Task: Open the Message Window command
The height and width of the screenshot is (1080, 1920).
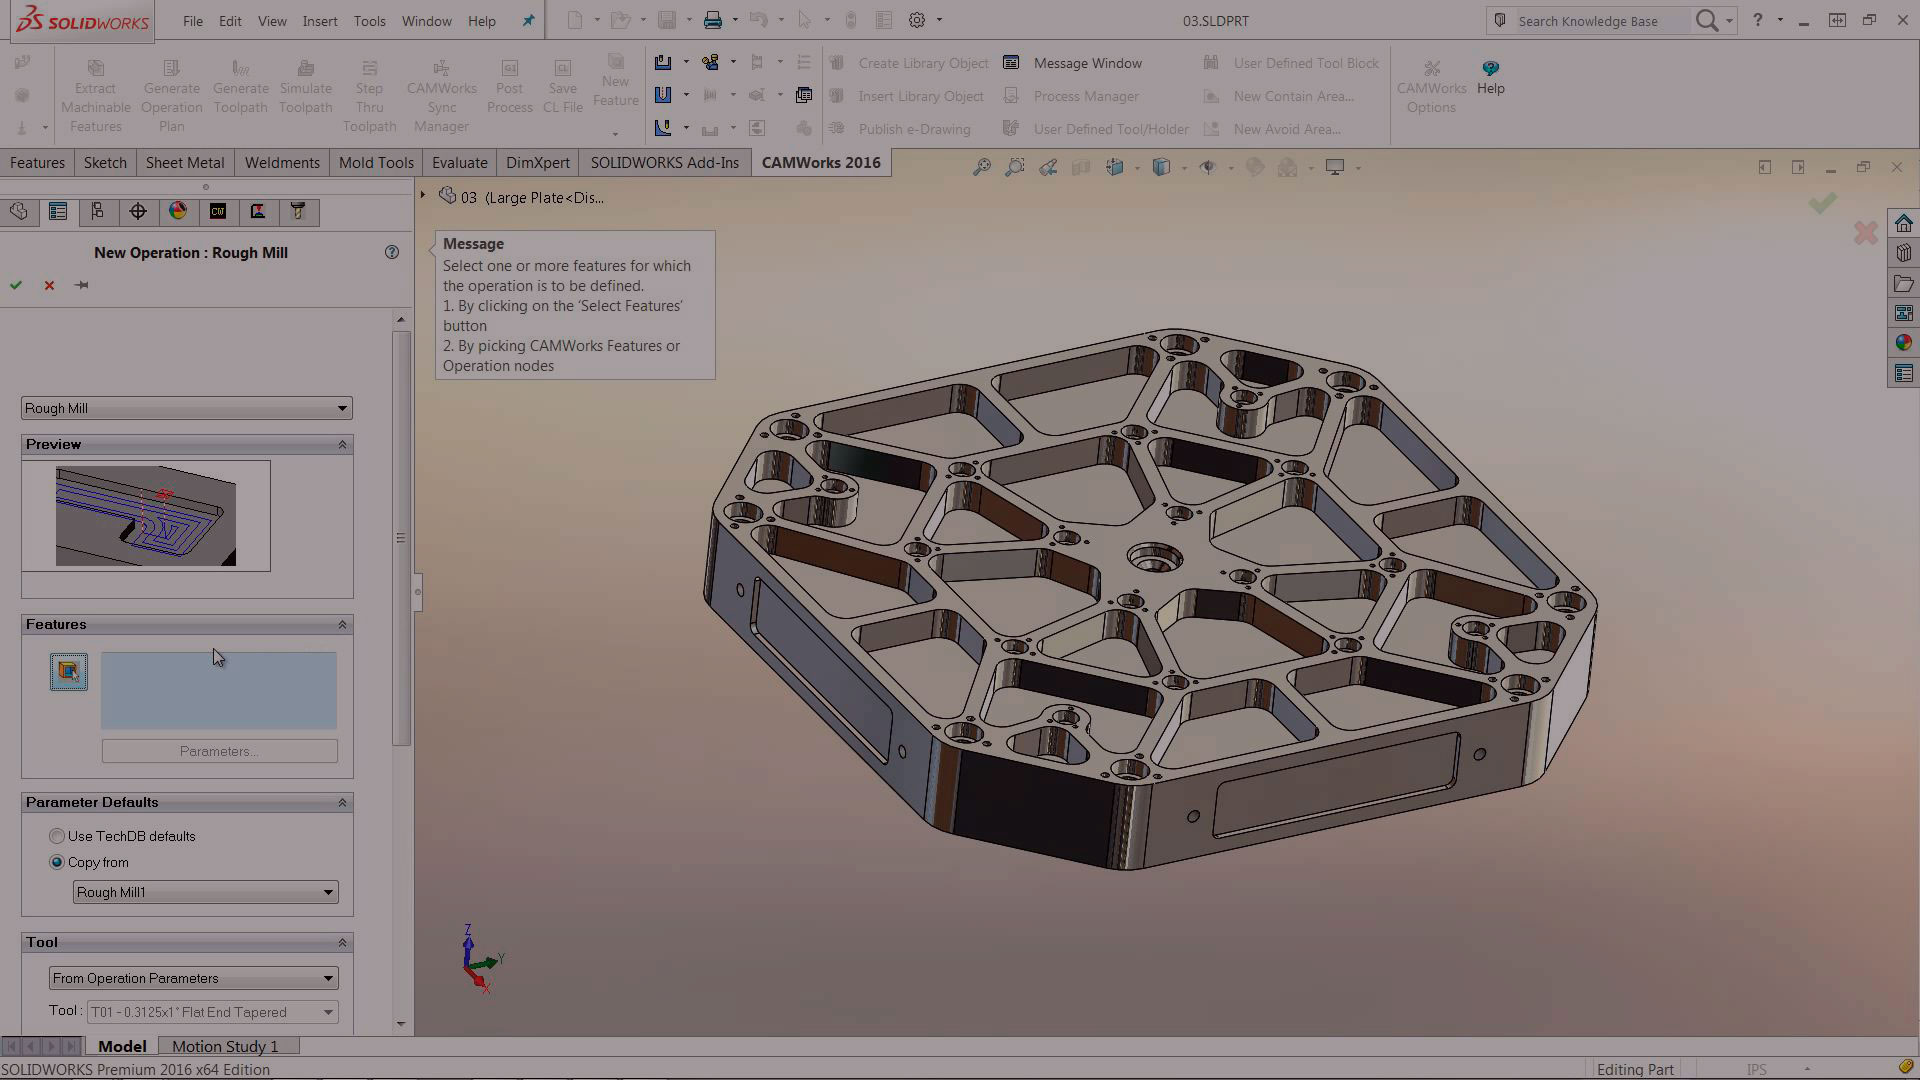Action: (x=1073, y=63)
